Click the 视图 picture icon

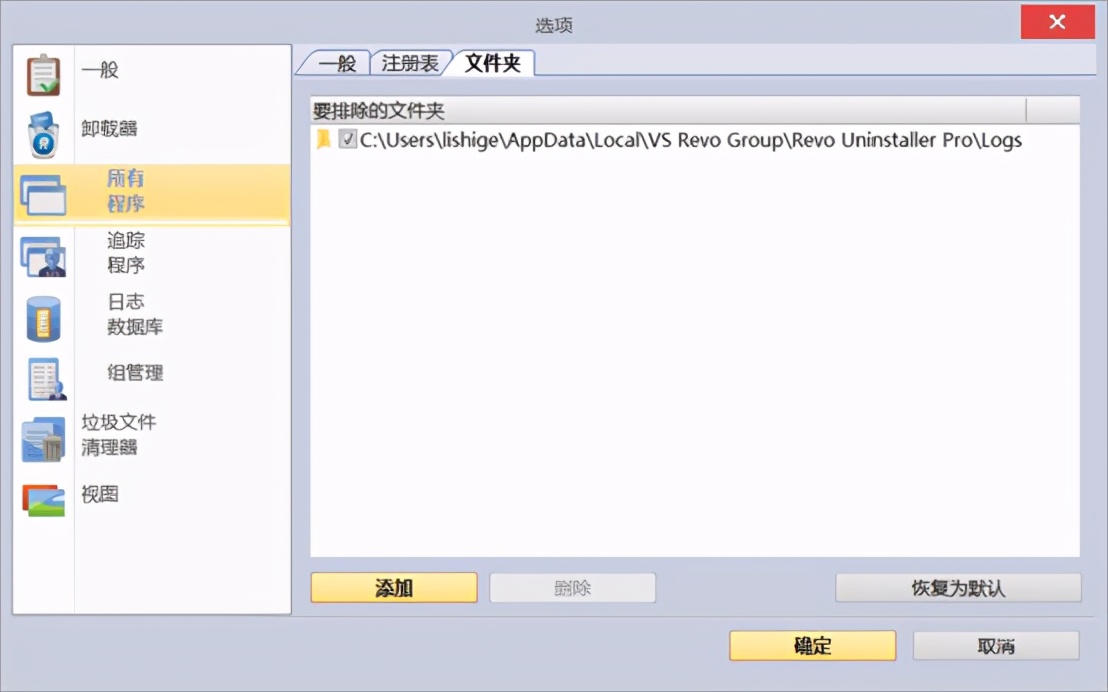[x=43, y=500]
